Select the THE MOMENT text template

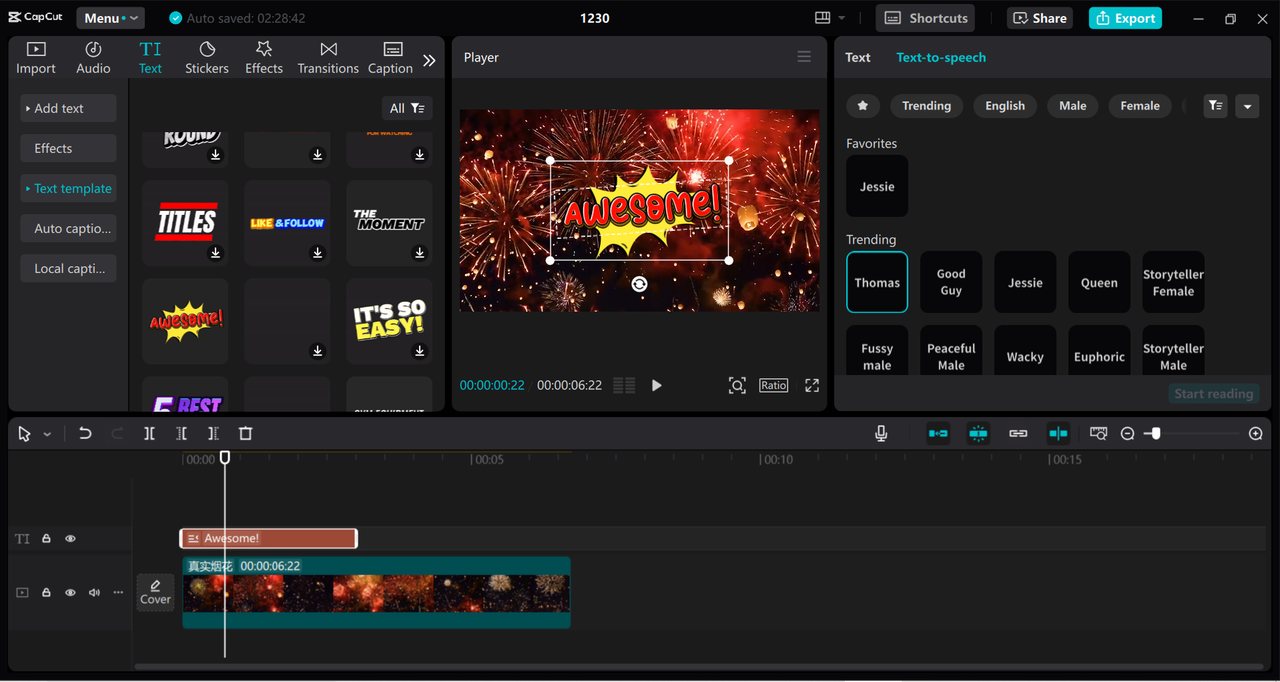[x=389, y=222]
